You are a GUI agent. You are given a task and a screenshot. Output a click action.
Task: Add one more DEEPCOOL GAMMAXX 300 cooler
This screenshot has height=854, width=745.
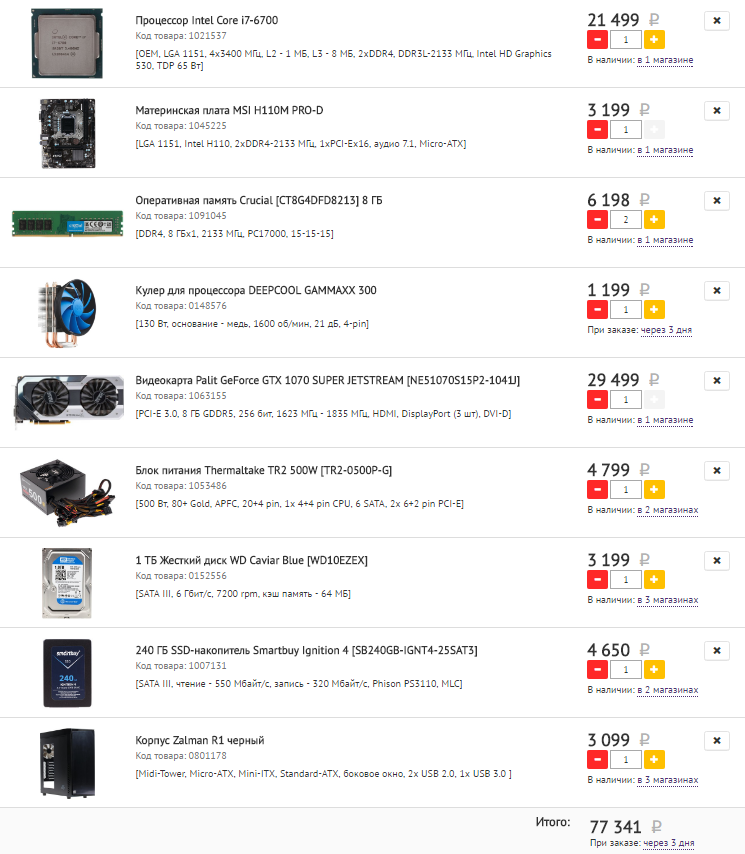pos(654,309)
